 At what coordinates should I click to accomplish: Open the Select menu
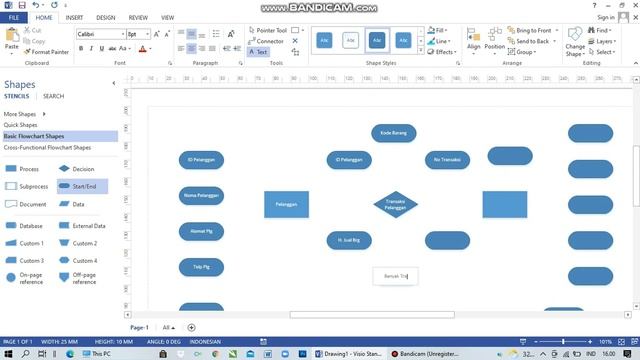602,52
